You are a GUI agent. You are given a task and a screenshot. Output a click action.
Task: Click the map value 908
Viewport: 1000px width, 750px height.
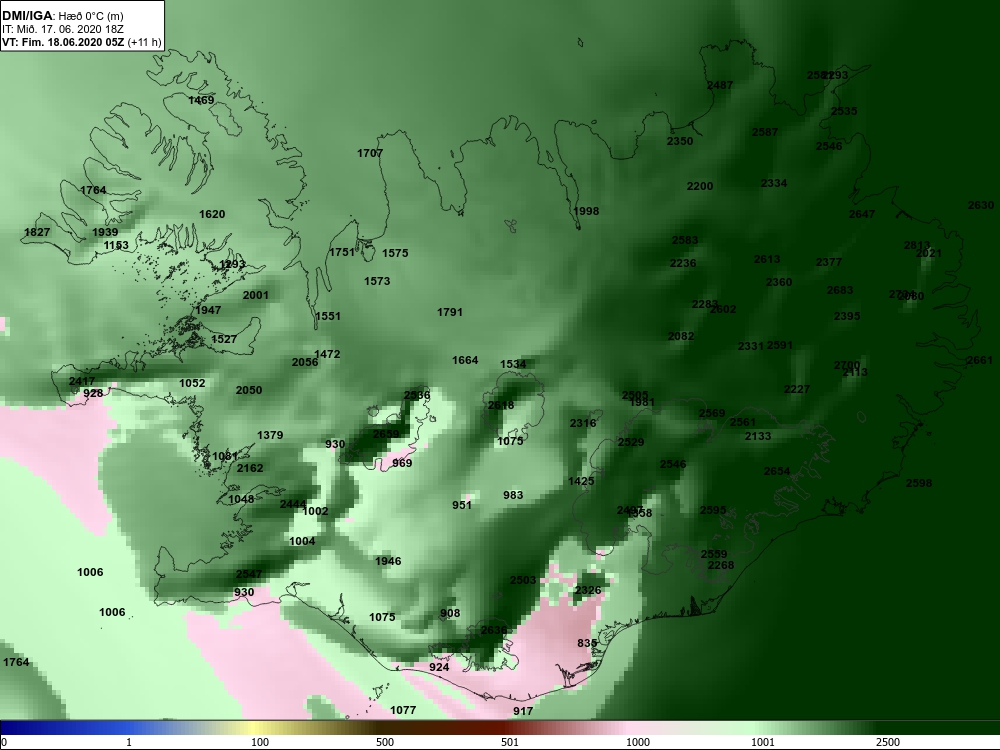(450, 614)
